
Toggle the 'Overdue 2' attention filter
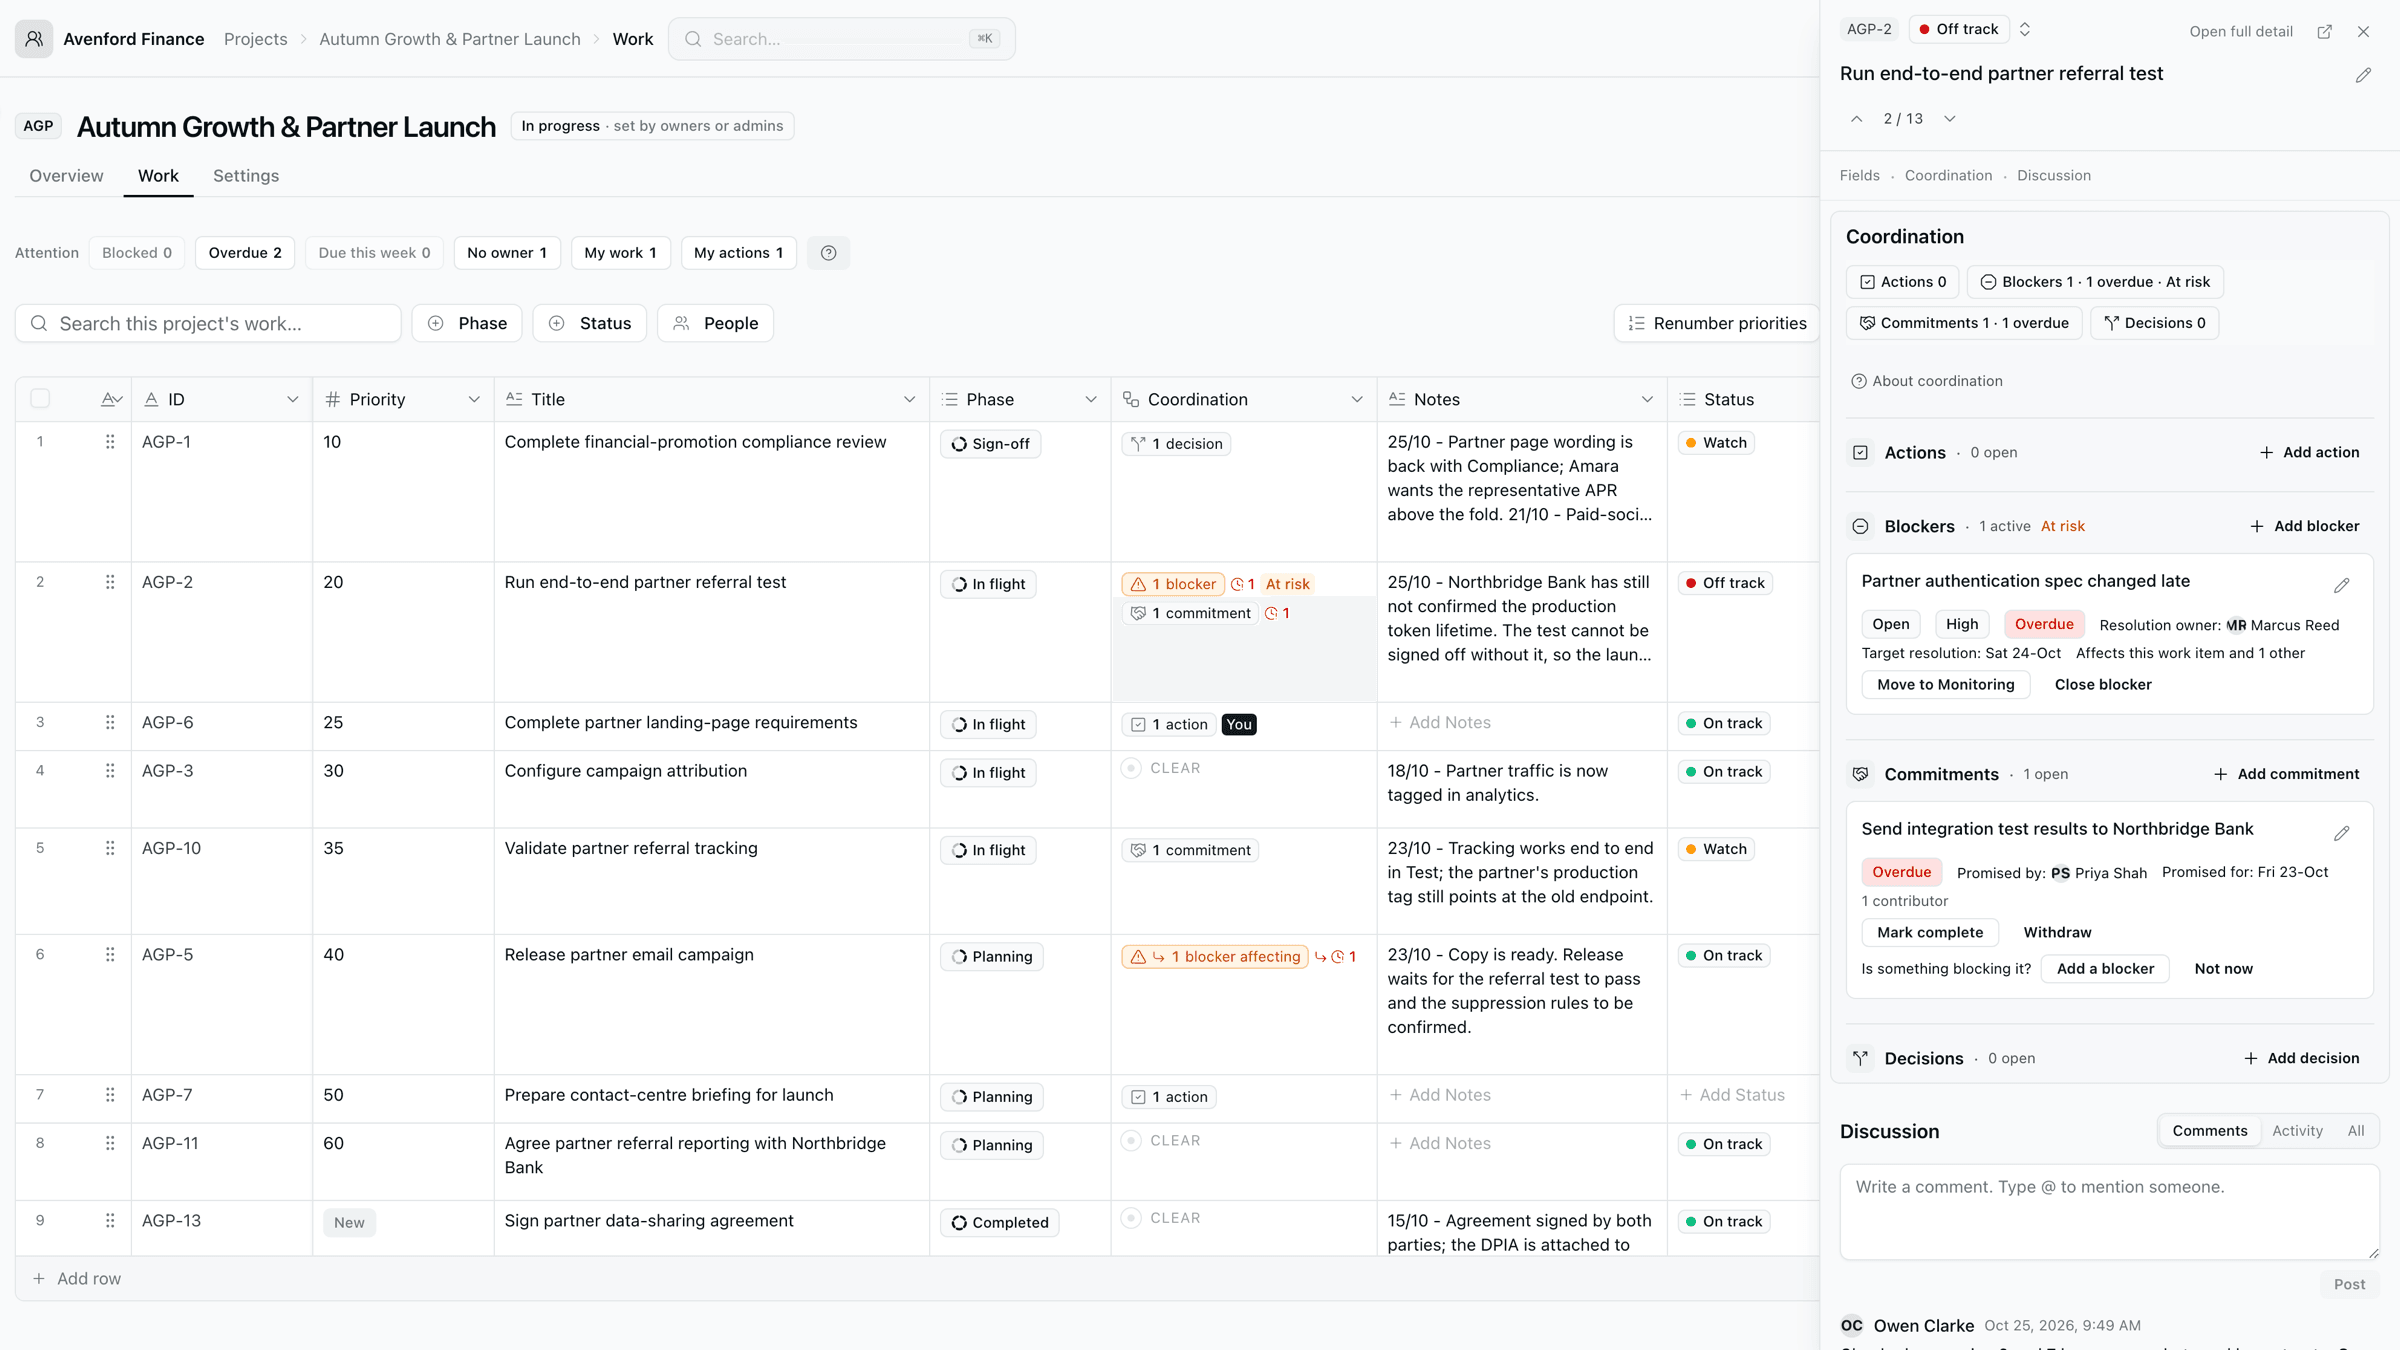pos(245,253)
